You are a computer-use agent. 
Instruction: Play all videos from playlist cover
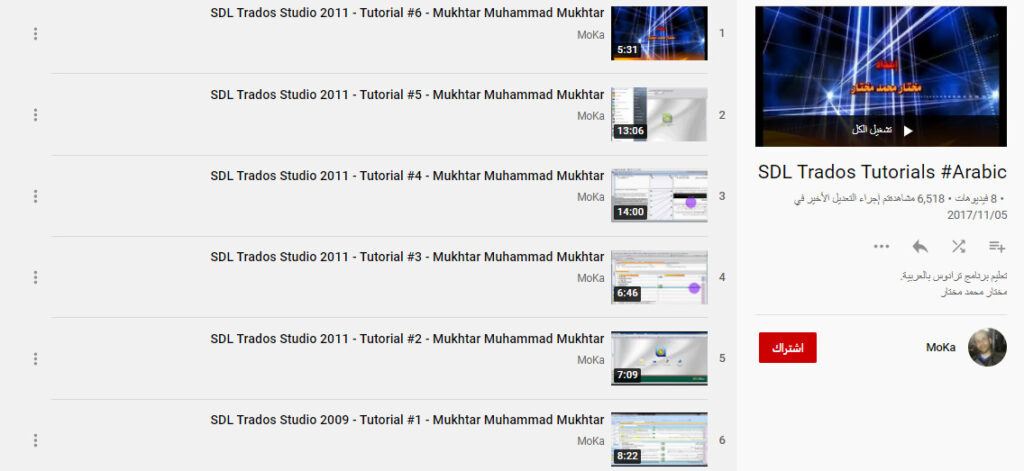[881, 131]
